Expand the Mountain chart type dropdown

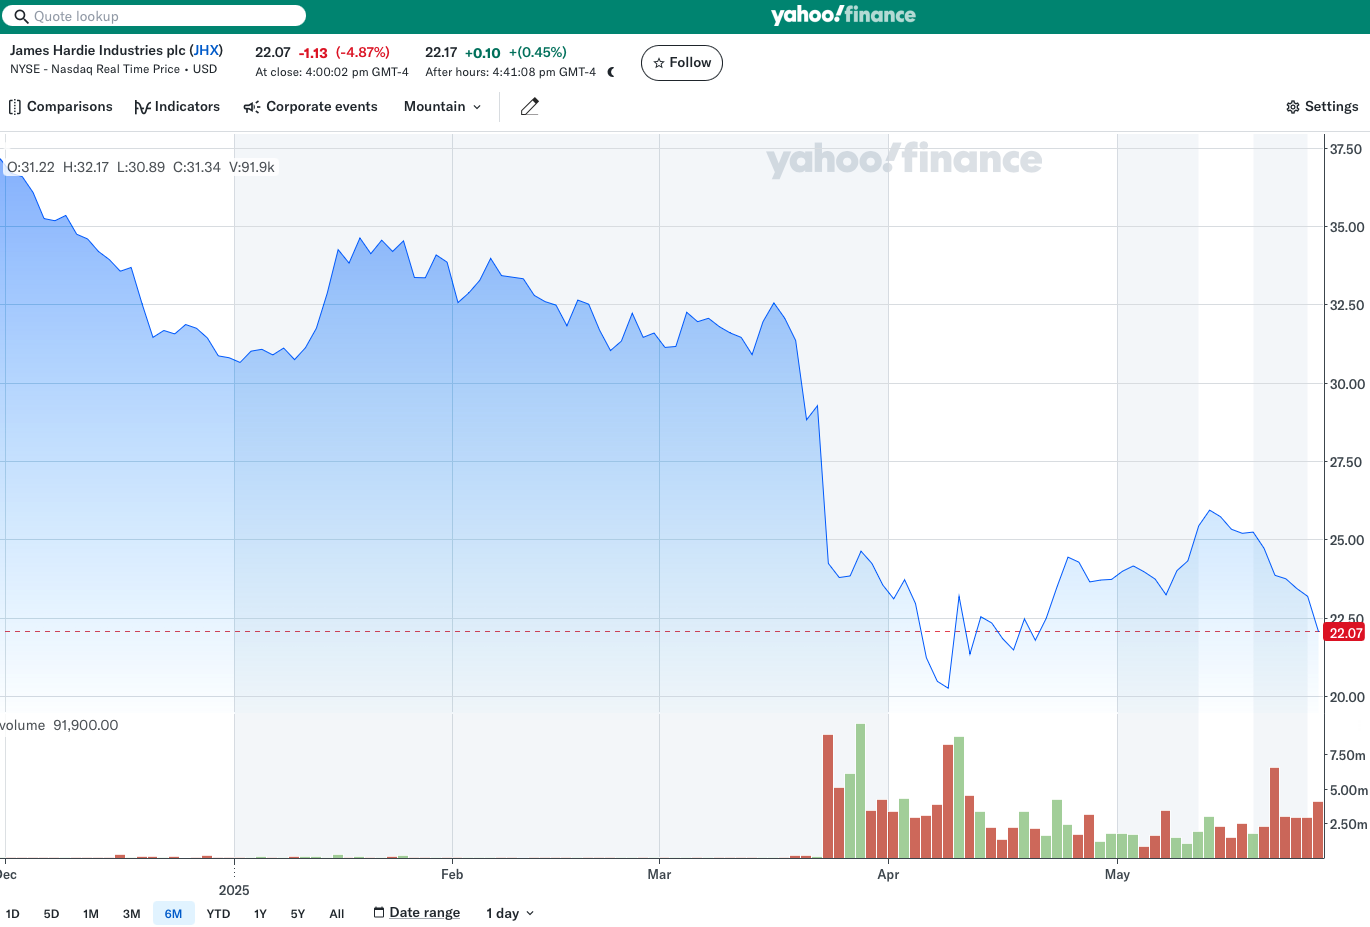tap(442, 107)
